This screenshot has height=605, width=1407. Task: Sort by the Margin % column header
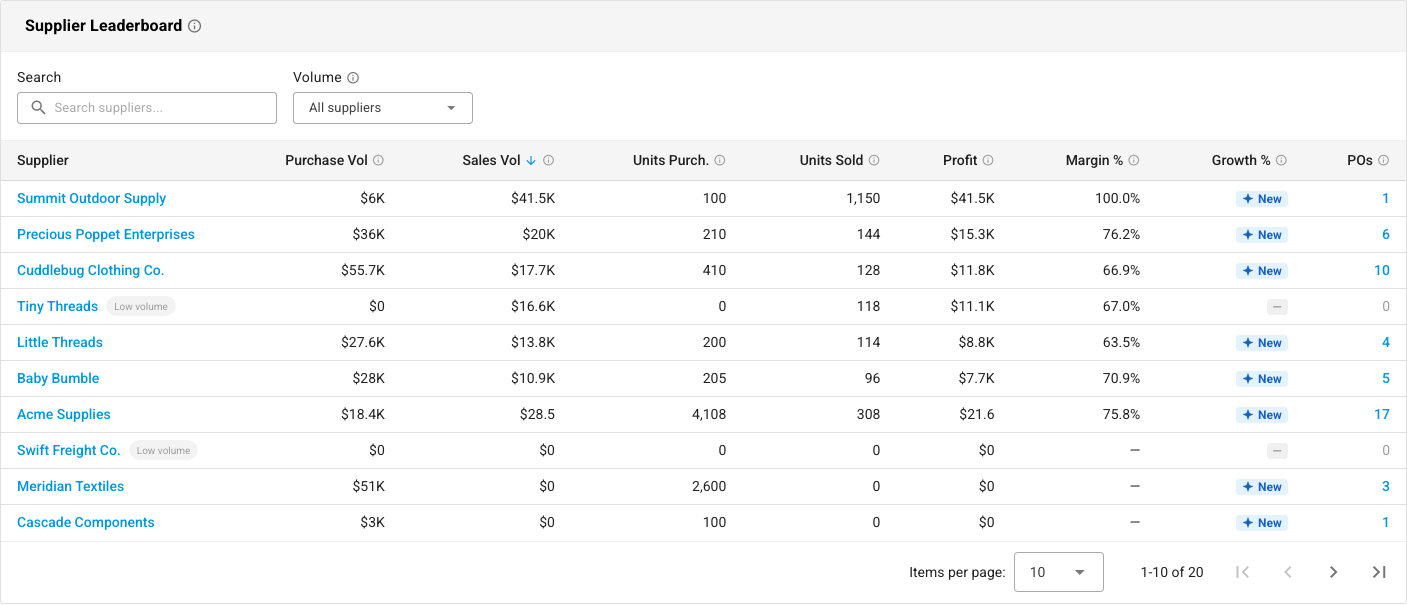click(1094, 160)
